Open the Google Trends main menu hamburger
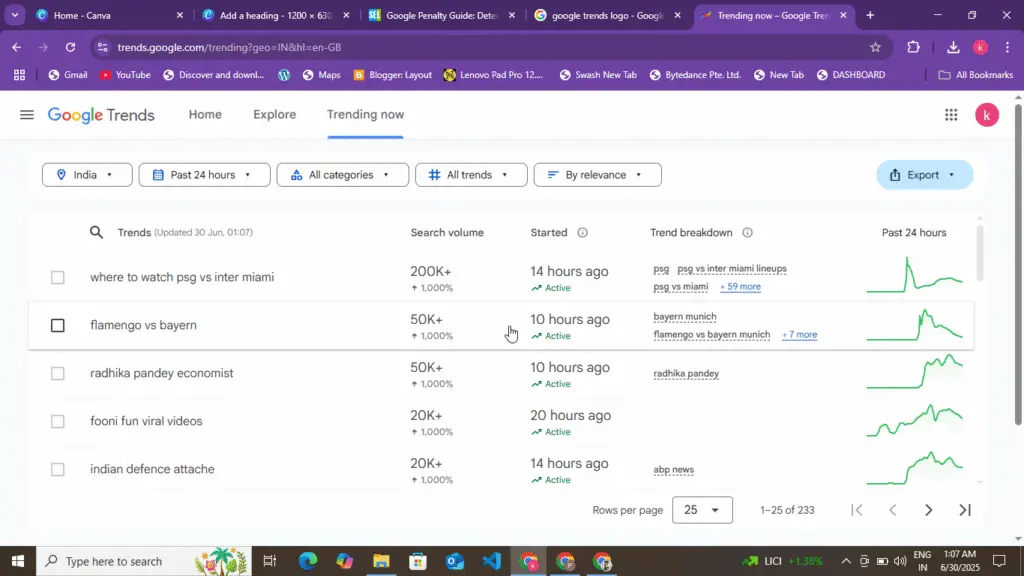 pyautogui.click(x=27, y=115)
